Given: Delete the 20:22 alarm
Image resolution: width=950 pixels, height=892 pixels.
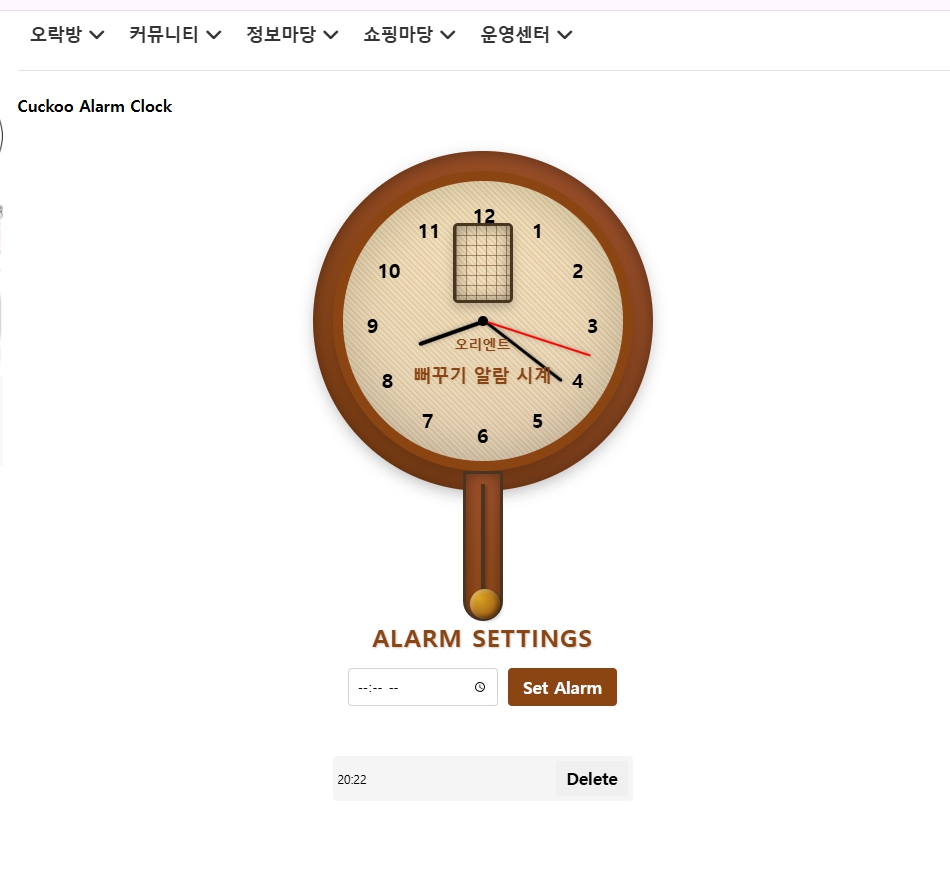Looking at the screenshot, I should (x=592, y=779).
